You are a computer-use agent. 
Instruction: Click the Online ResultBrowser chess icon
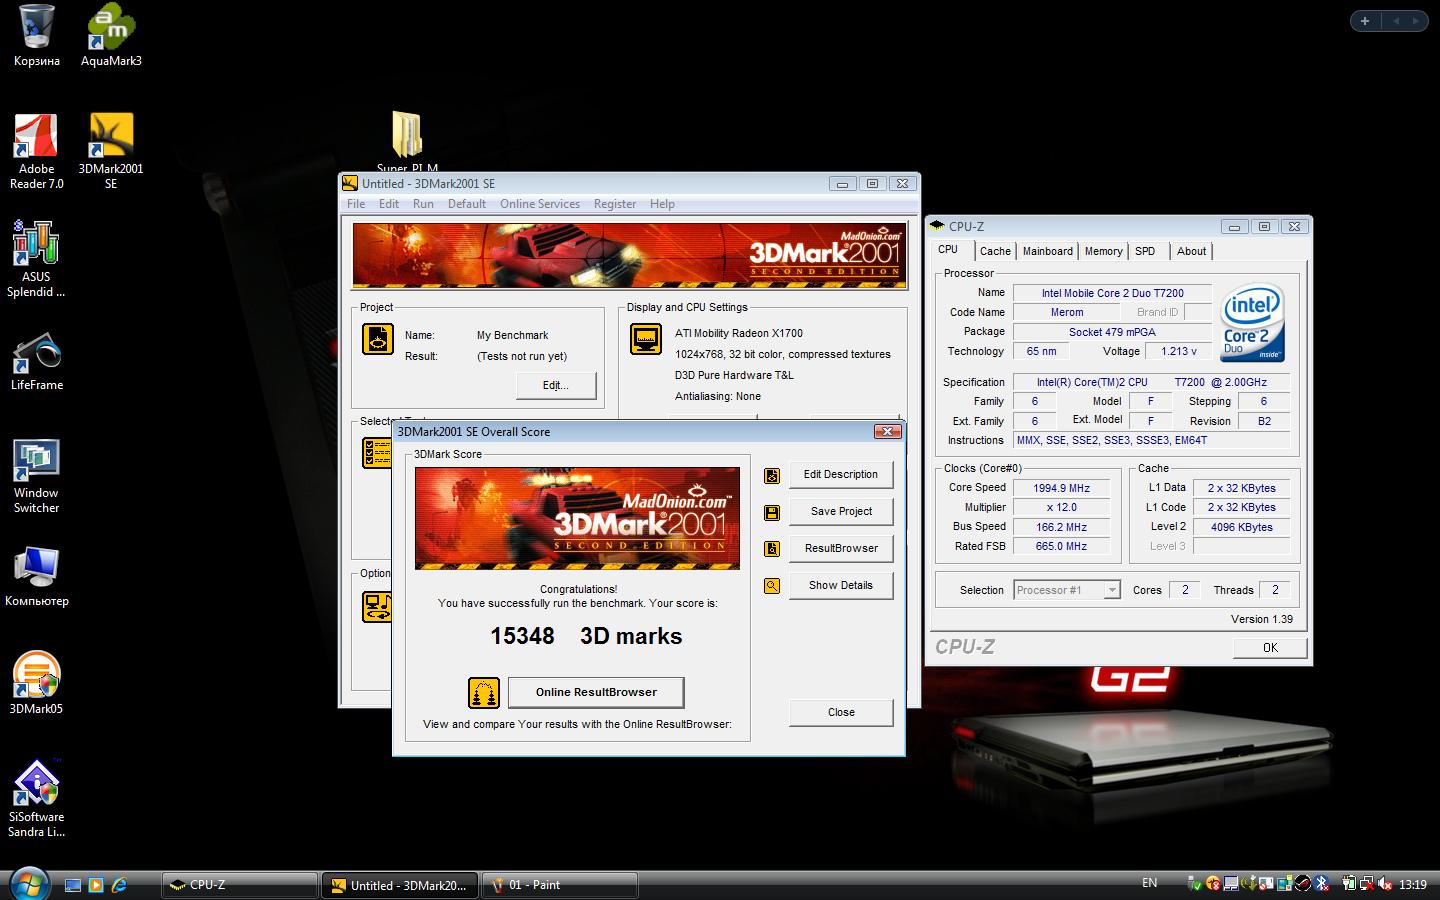(x=484, y=692)
